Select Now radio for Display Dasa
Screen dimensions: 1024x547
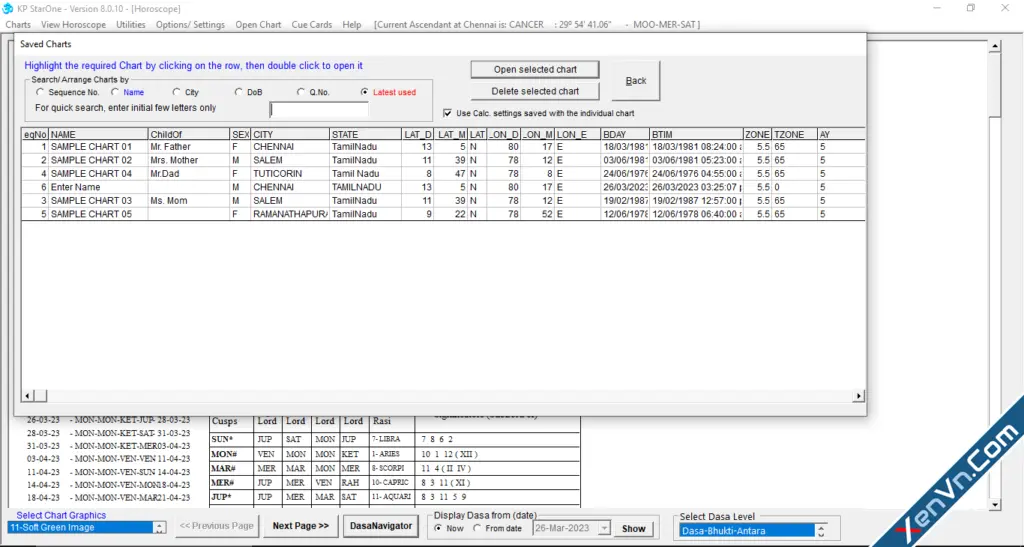point(438,528)
